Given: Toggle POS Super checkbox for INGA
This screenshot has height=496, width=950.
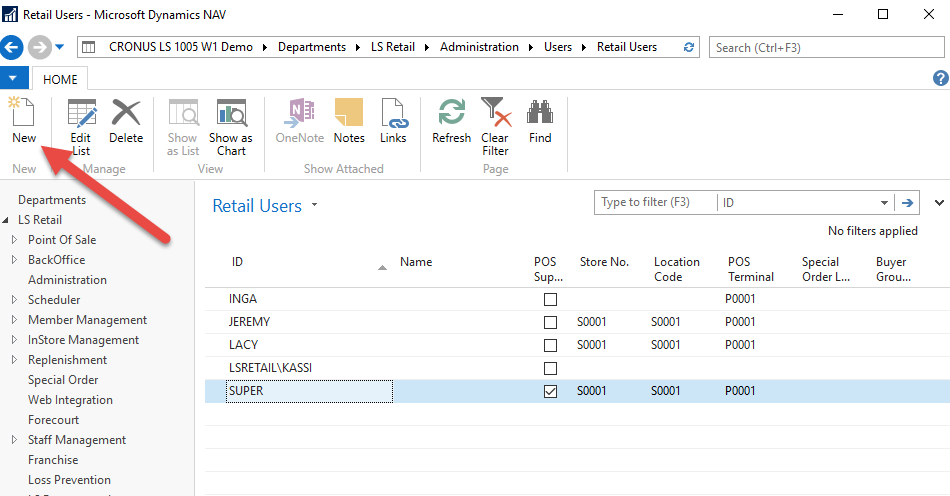Looking at the screenshot, I should tap(550, 300).
